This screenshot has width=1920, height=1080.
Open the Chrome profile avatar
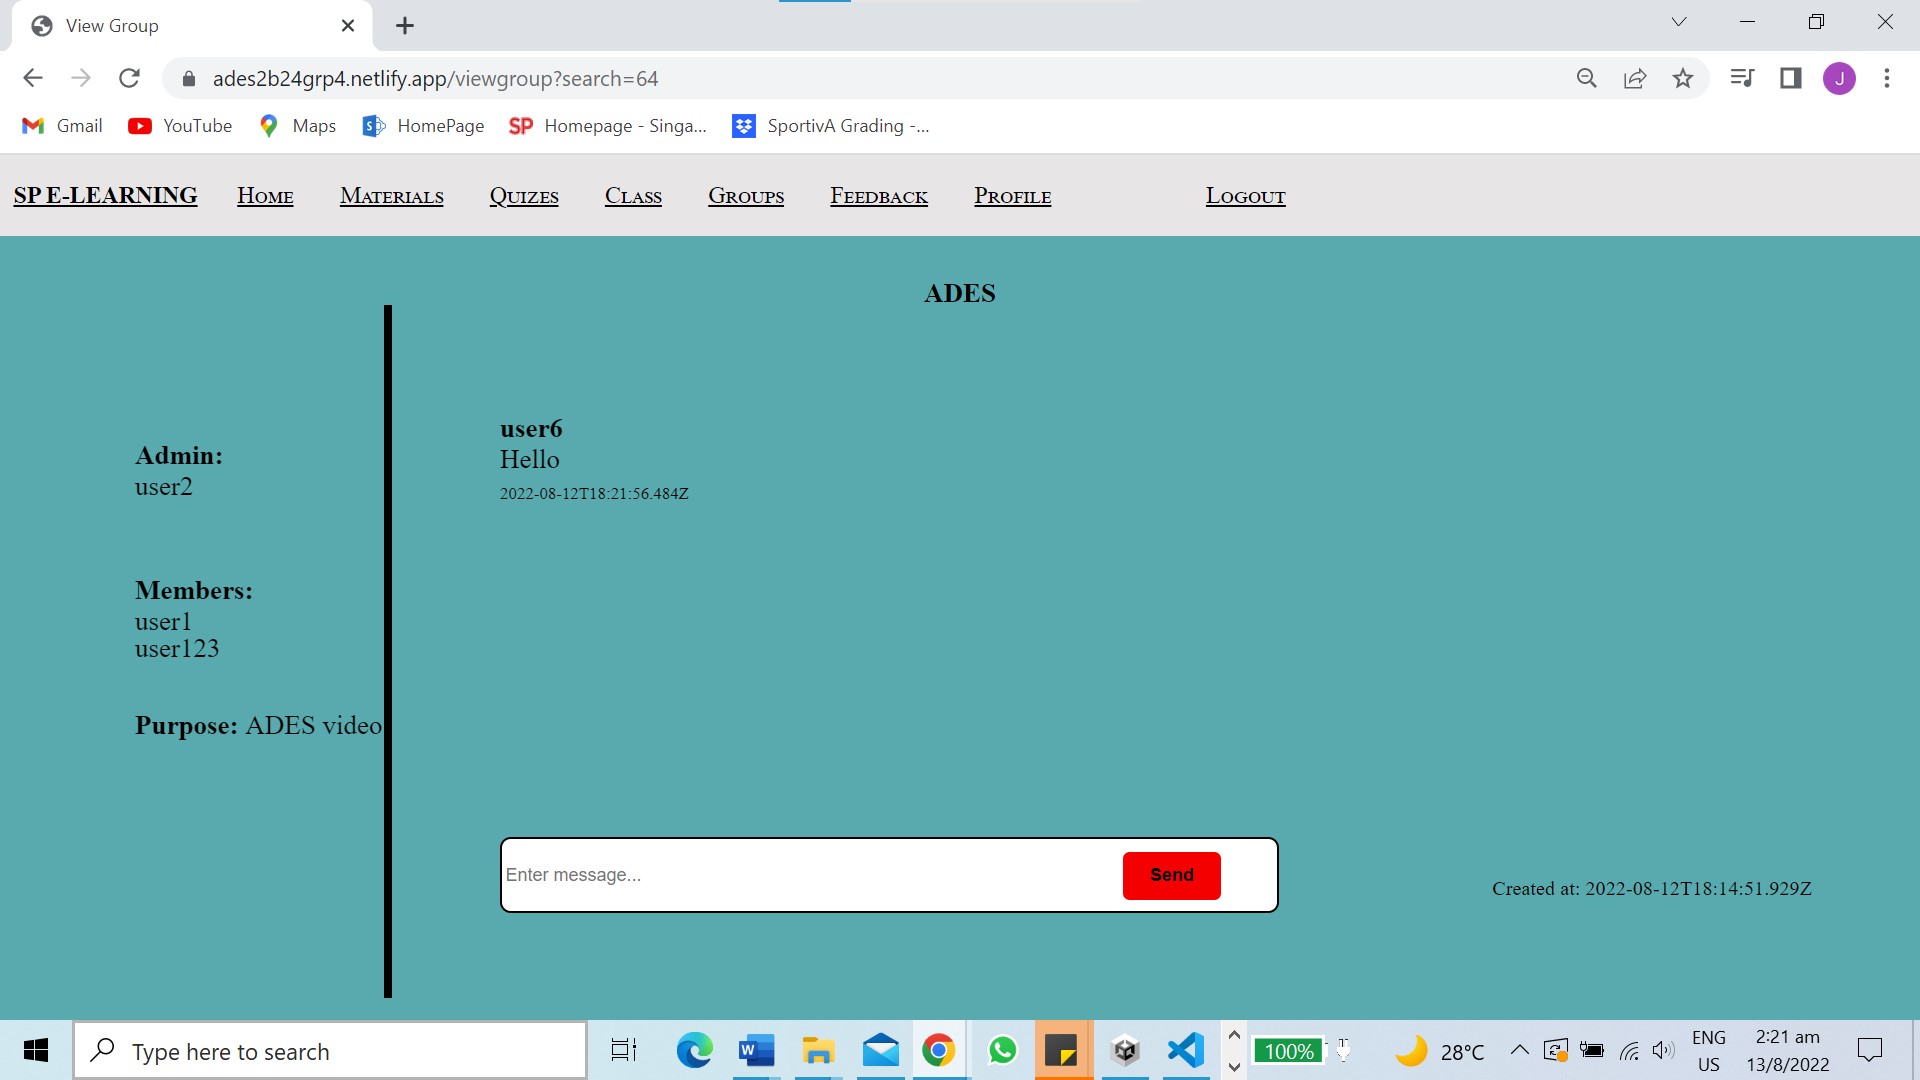tap(1839, 78)
